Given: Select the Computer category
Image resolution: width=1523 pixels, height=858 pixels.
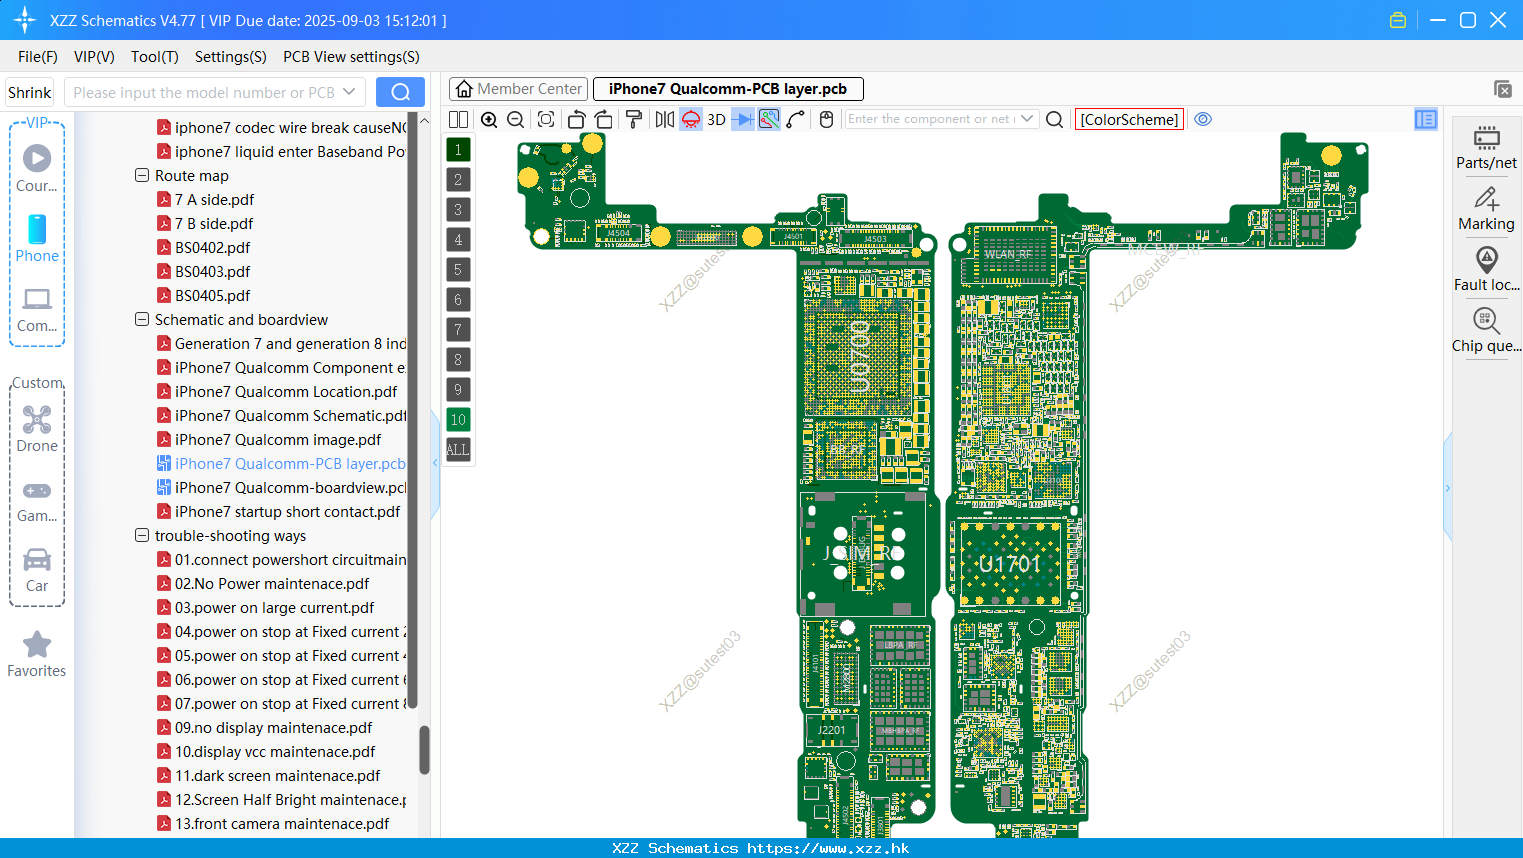Looking at the screenshot, I should (37, 309).
